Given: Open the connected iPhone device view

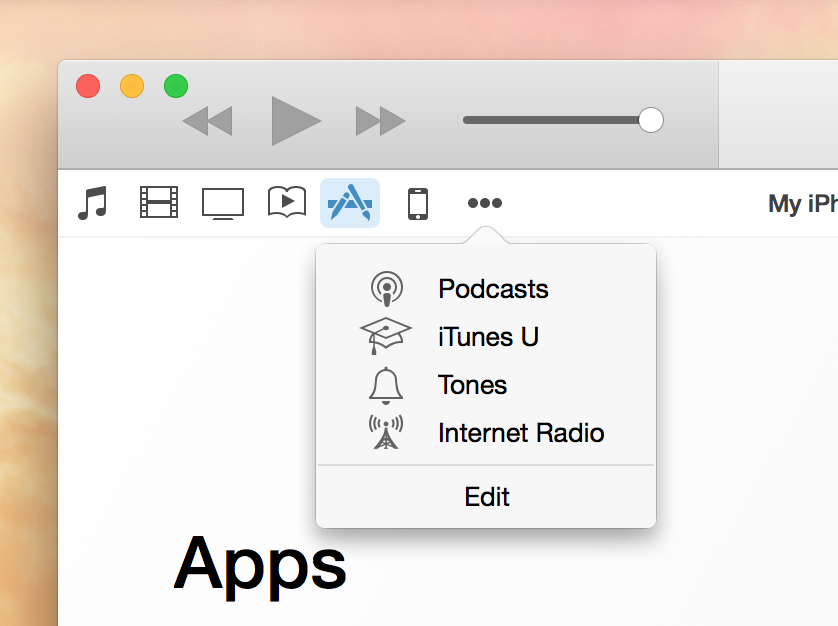Looking at the screenshot, I should (x=417, y=203).
